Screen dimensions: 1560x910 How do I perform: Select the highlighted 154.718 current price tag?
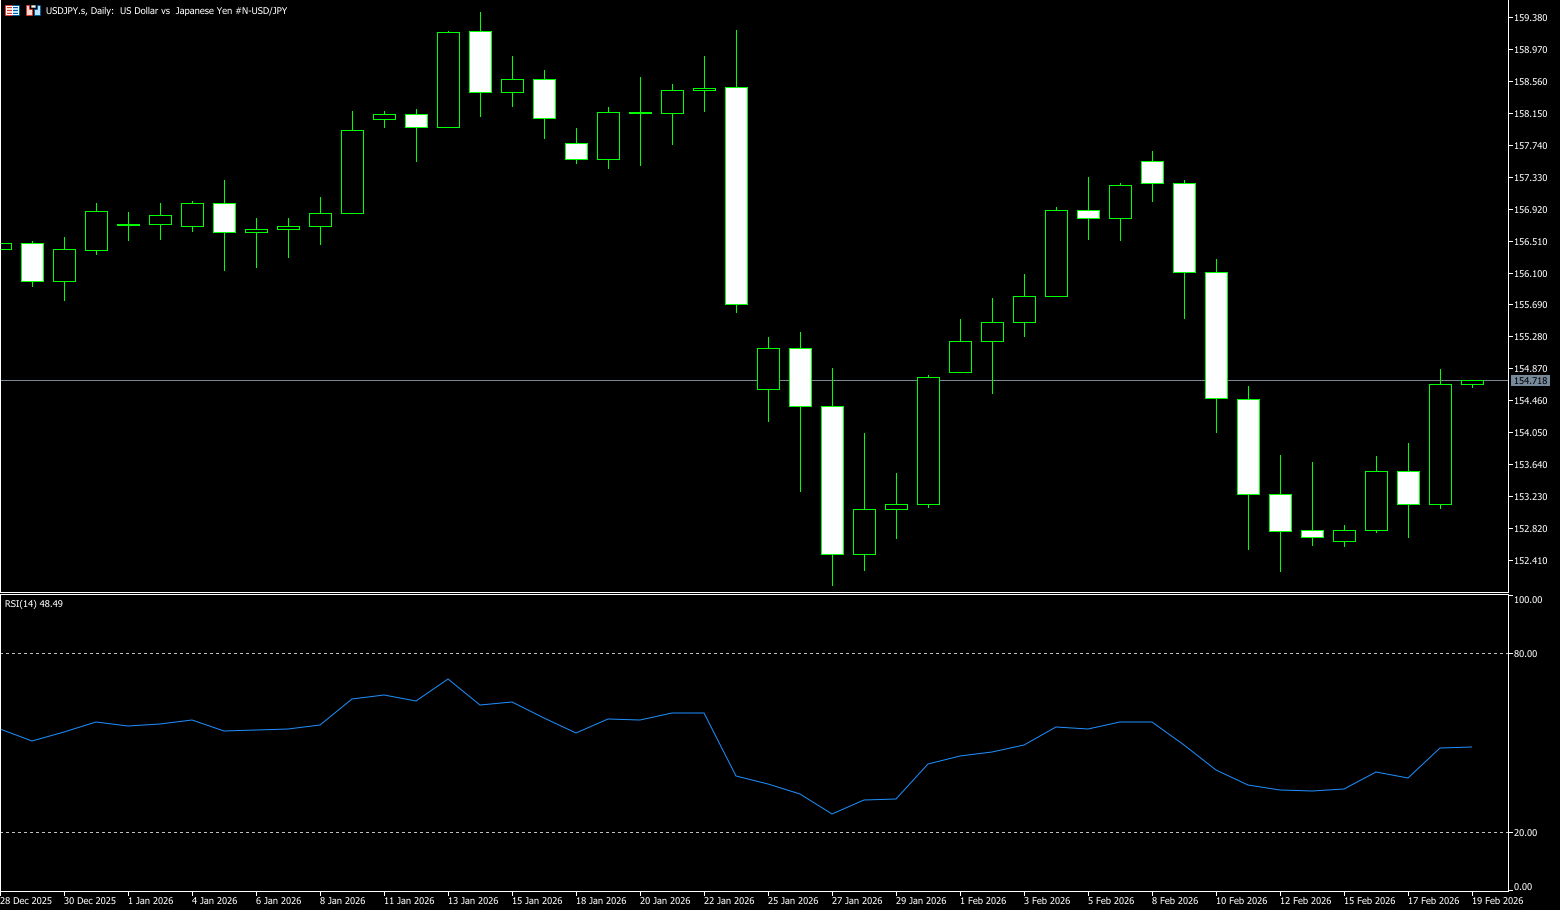pyautogui.click(x=1530, y=381)
